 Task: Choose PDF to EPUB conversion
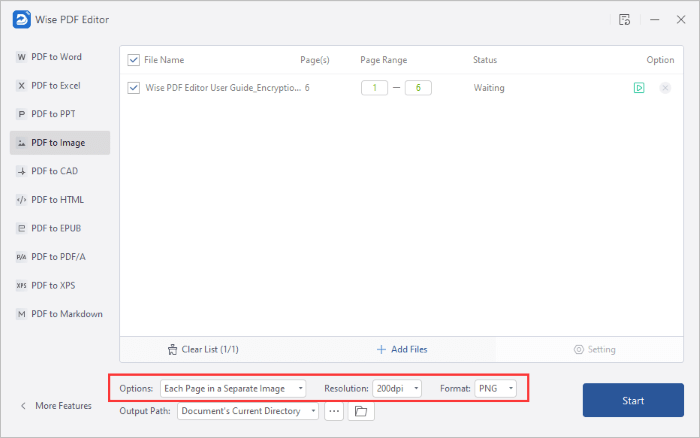click(x=60, y=229)
